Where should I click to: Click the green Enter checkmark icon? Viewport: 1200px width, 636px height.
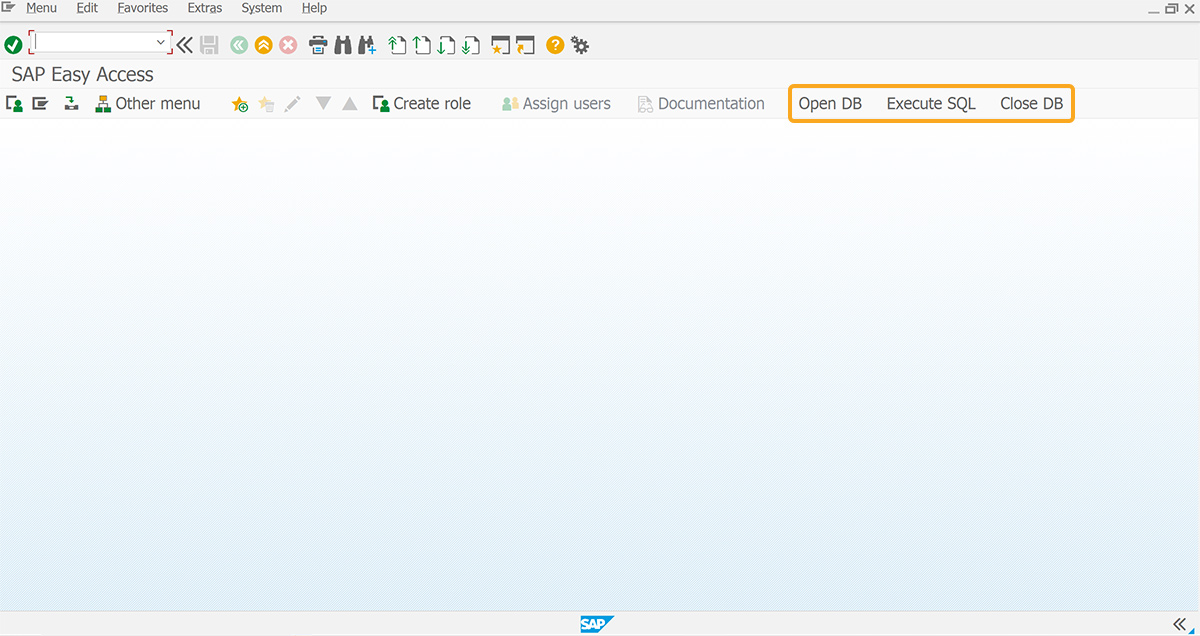tap(13, 45)
